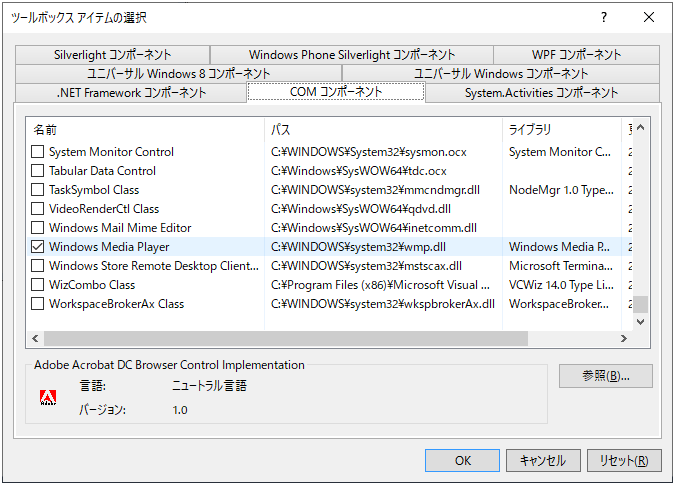Click the horizontal scrollbar right arrow
The width and height of the screenshot is (675, 487).
tap(624, 338)
